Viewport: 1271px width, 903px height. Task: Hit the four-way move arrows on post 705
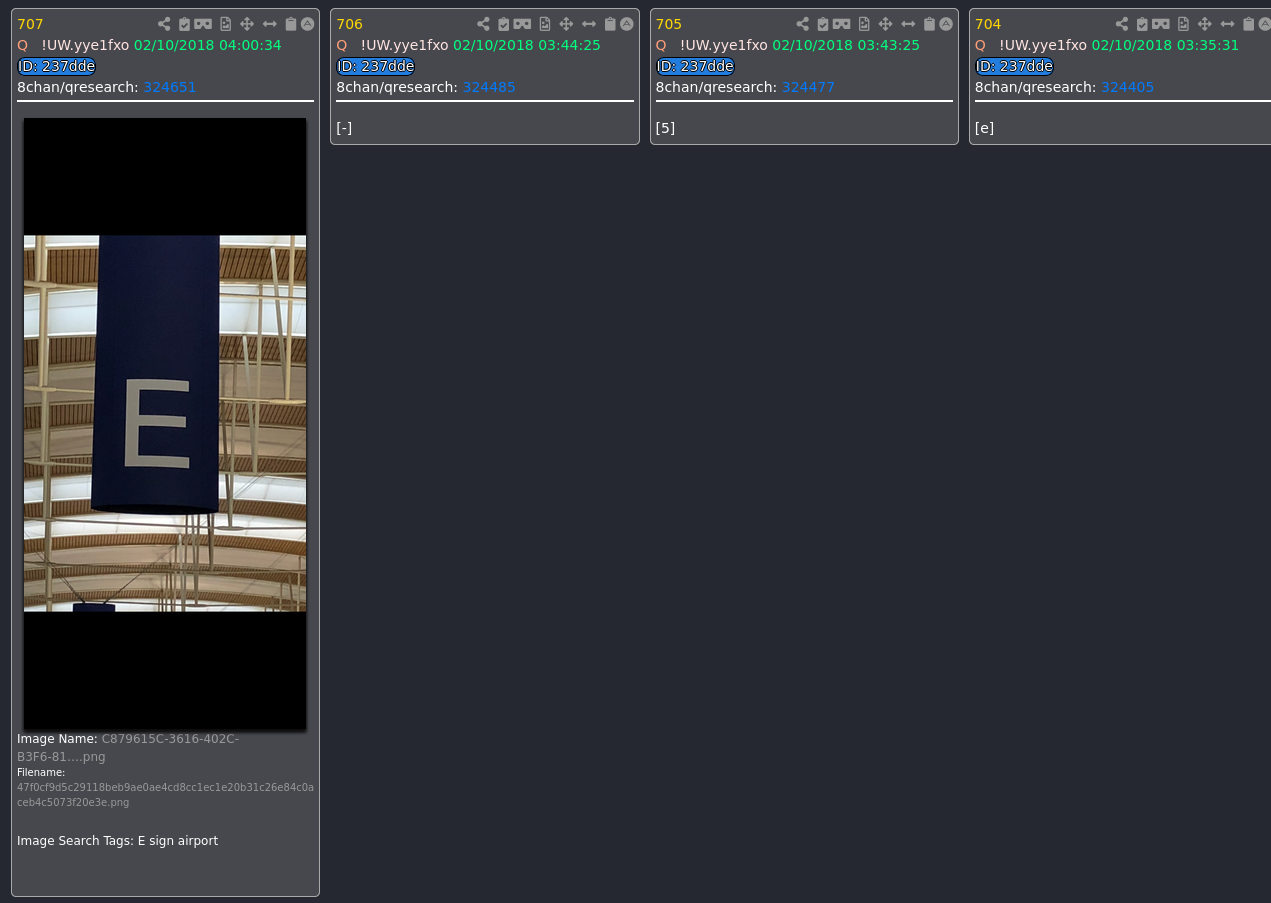[885, 24]
